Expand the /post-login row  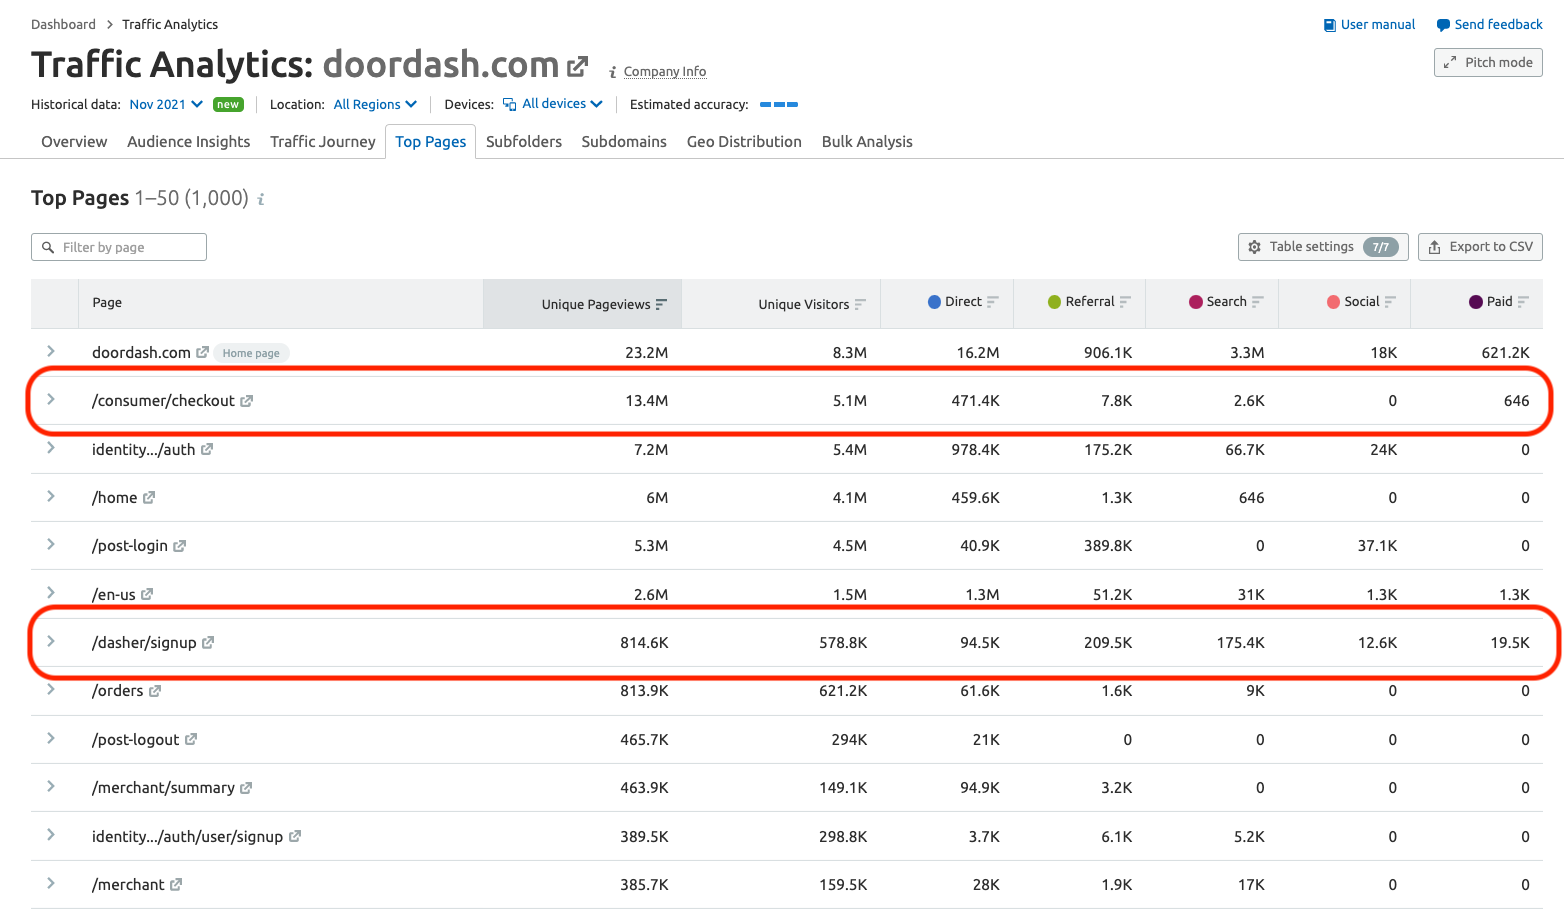pos(51,544)
